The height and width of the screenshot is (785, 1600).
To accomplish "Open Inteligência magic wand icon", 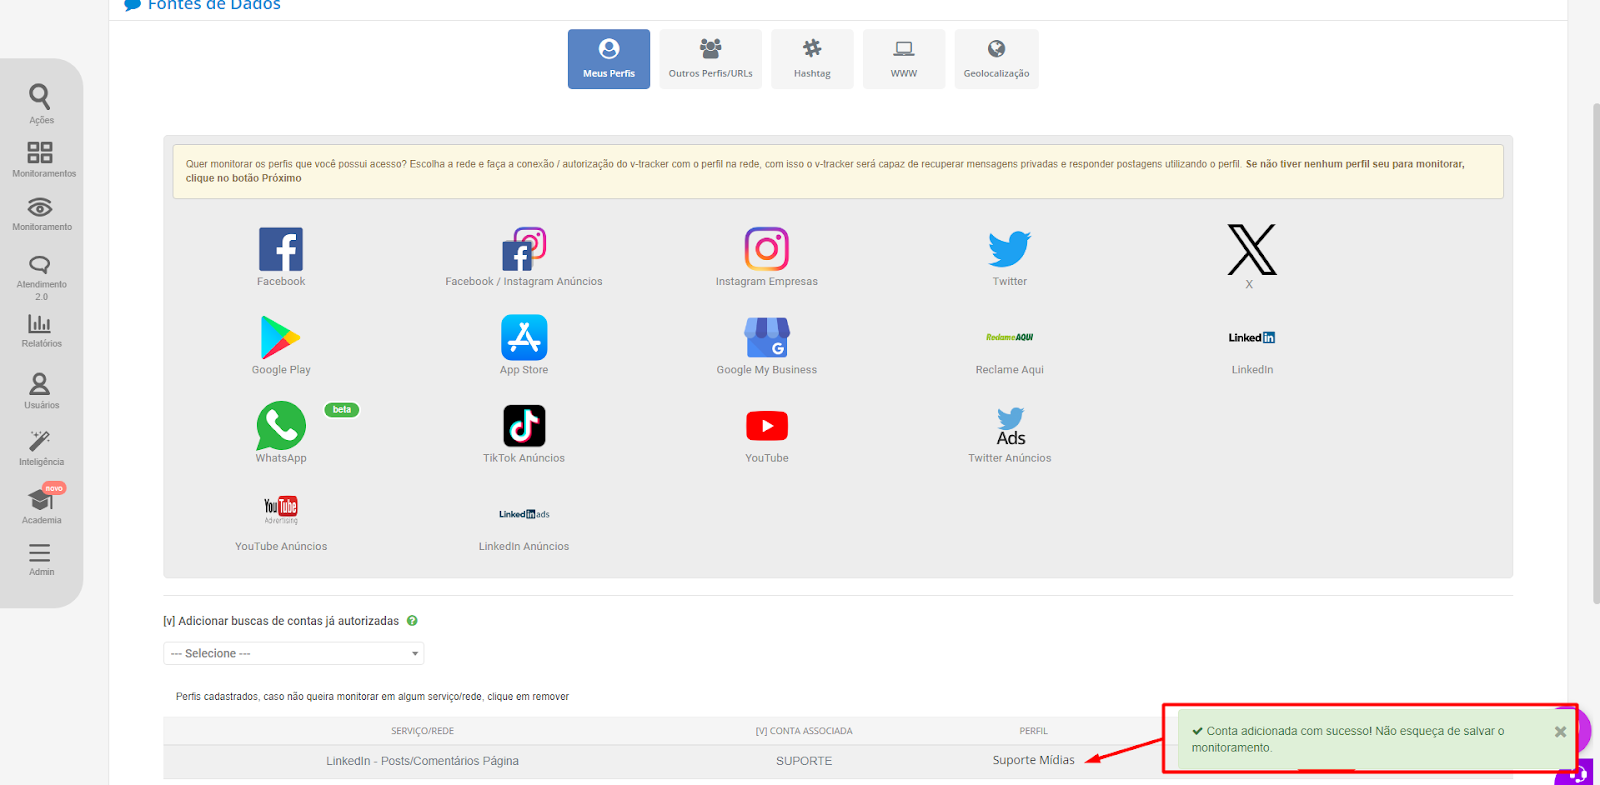I will (x=40, y=441).
